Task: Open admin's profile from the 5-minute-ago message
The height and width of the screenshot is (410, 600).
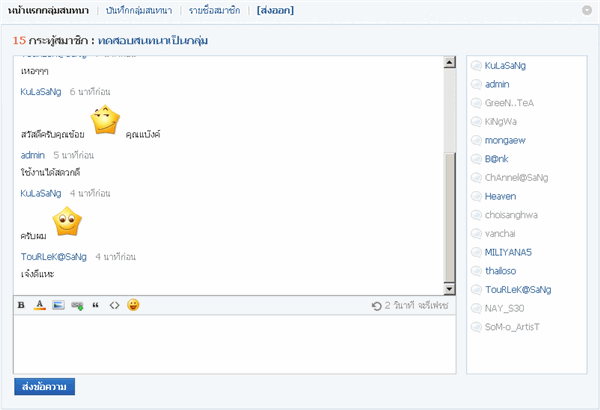Action: pos(33,155)
